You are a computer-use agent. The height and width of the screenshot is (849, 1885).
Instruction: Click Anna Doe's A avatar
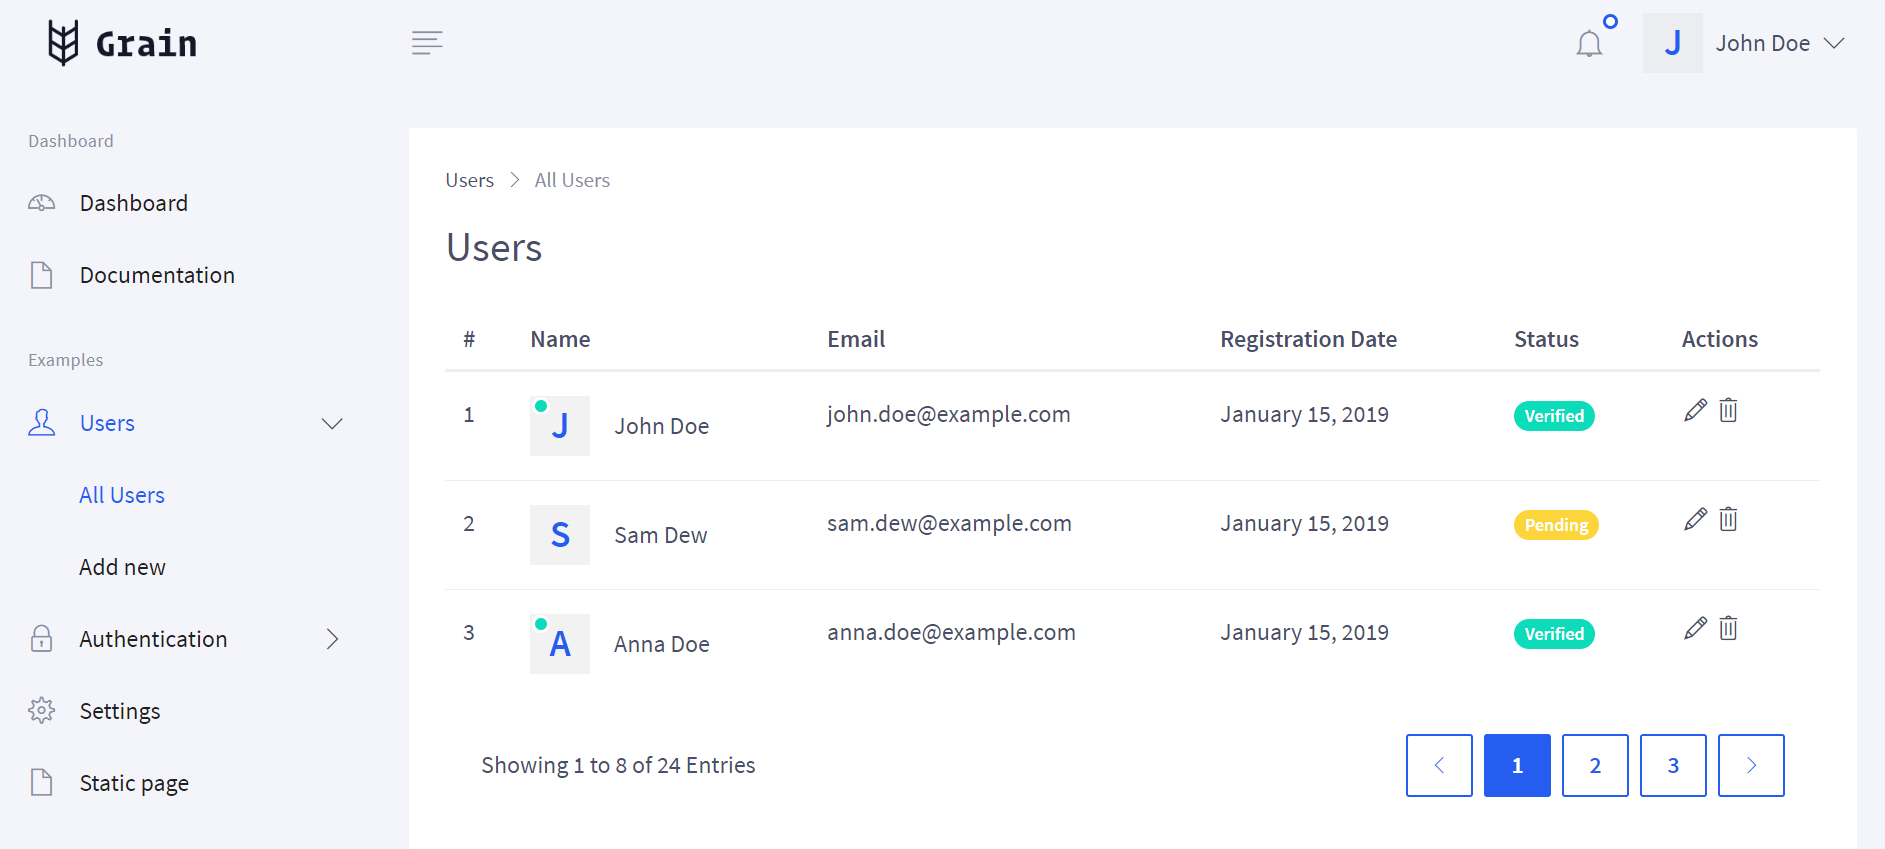pos(560,644)
